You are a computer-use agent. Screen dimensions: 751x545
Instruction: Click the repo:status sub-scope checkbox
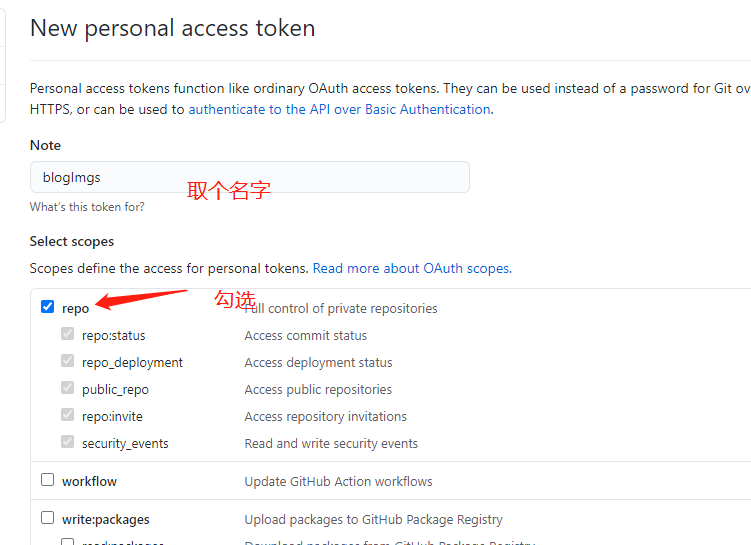68,333
